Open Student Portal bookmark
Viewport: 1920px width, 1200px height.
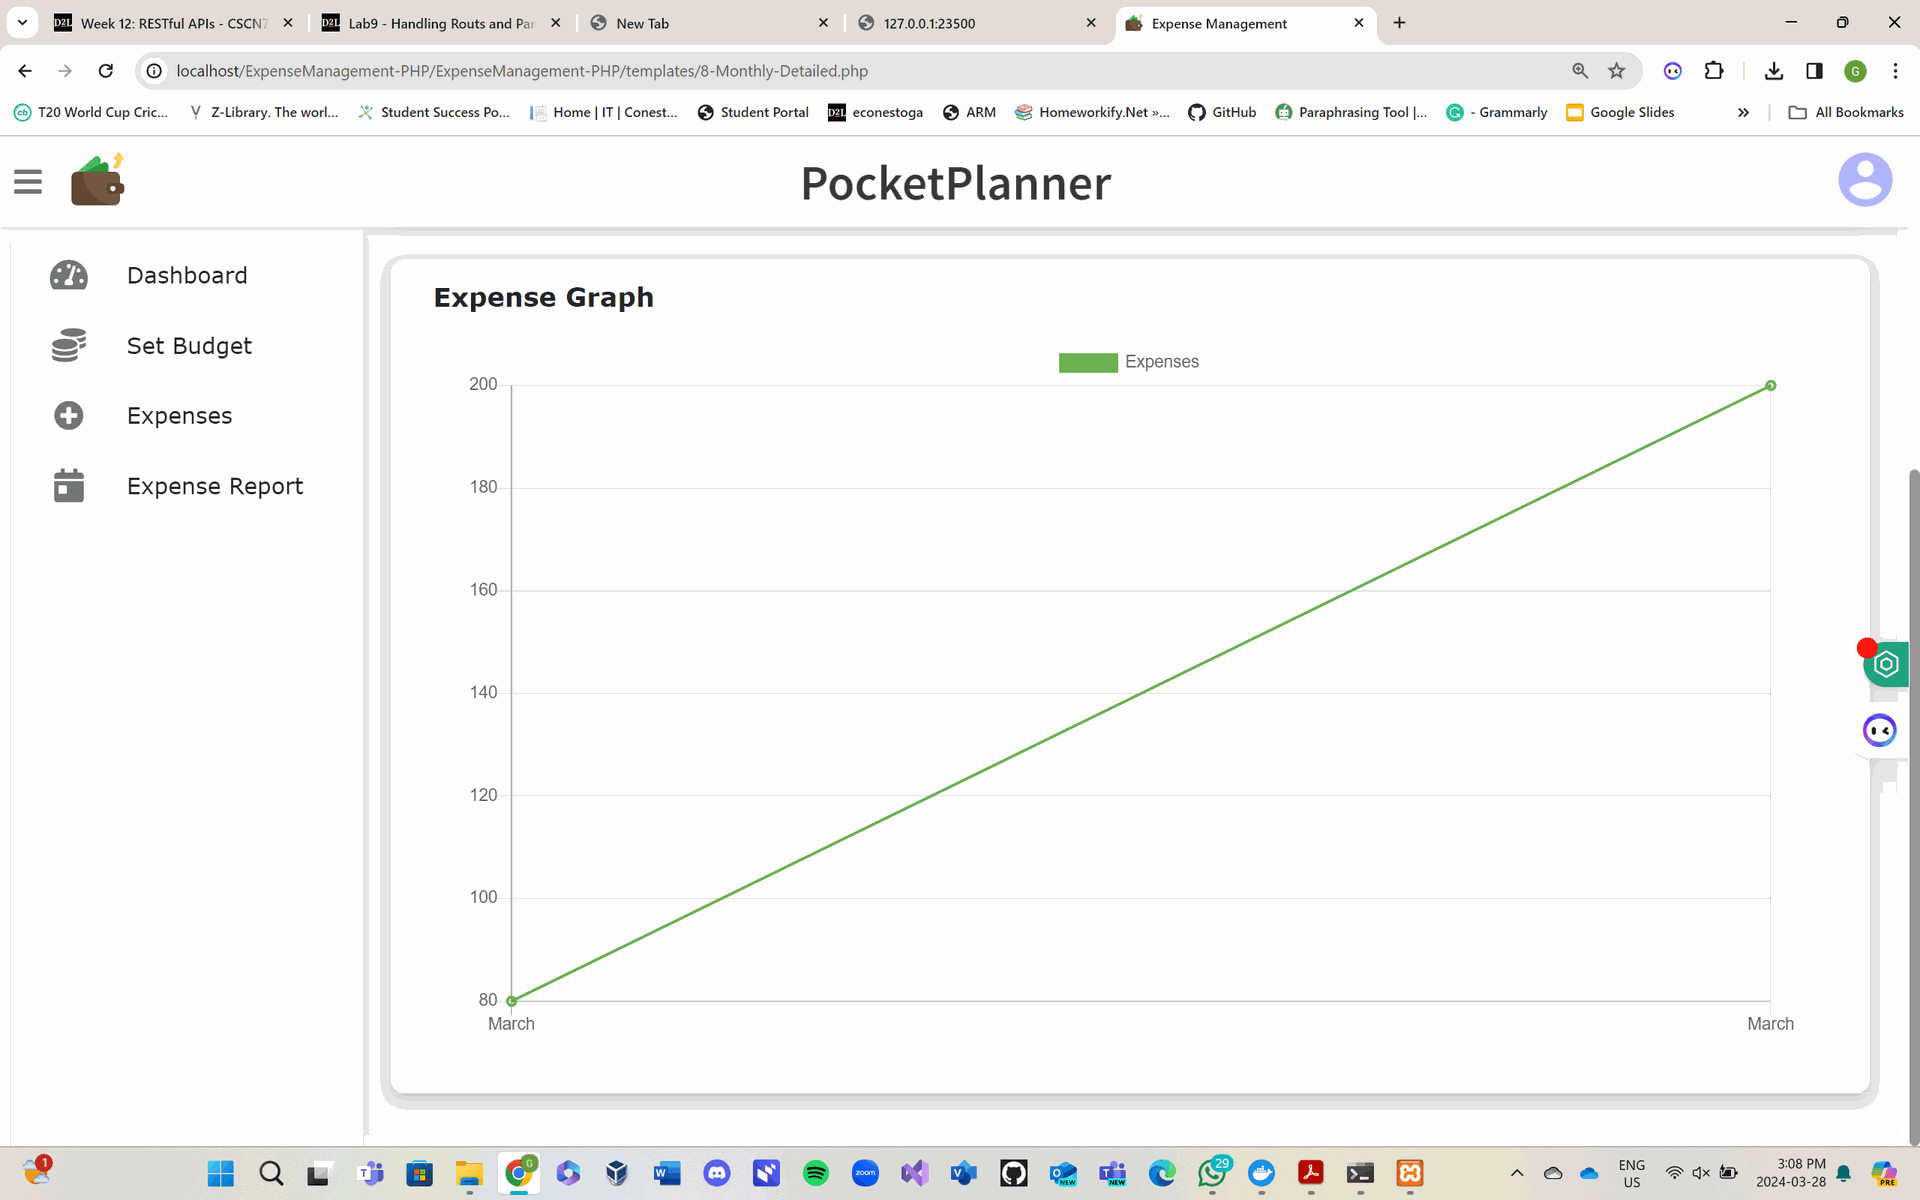coord(753,112)
